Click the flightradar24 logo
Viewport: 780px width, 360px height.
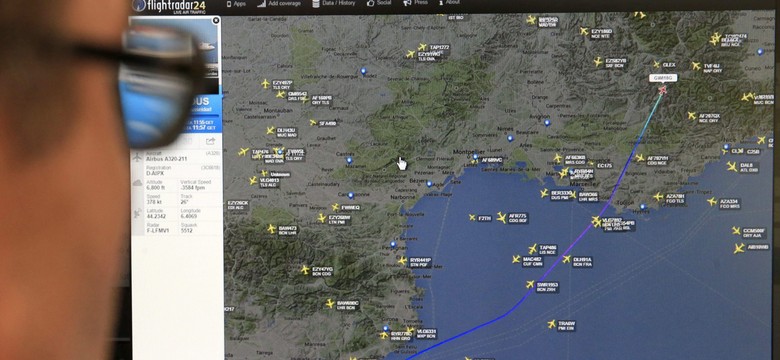[x=169, y=6]
